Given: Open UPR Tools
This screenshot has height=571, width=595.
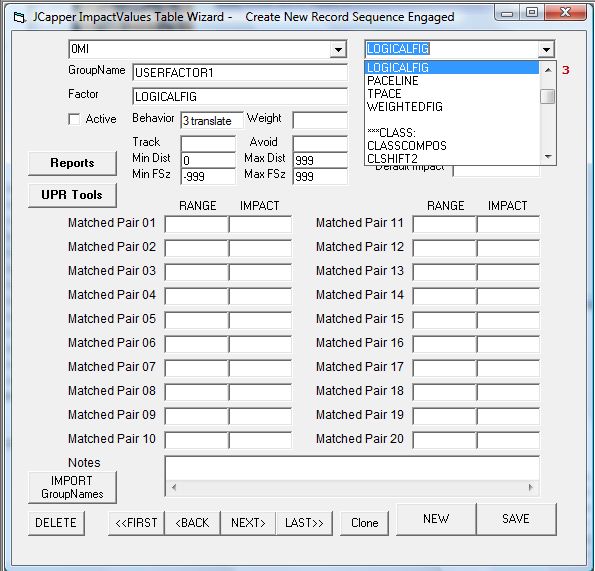Looking at the screenshot, I should 72,195.
